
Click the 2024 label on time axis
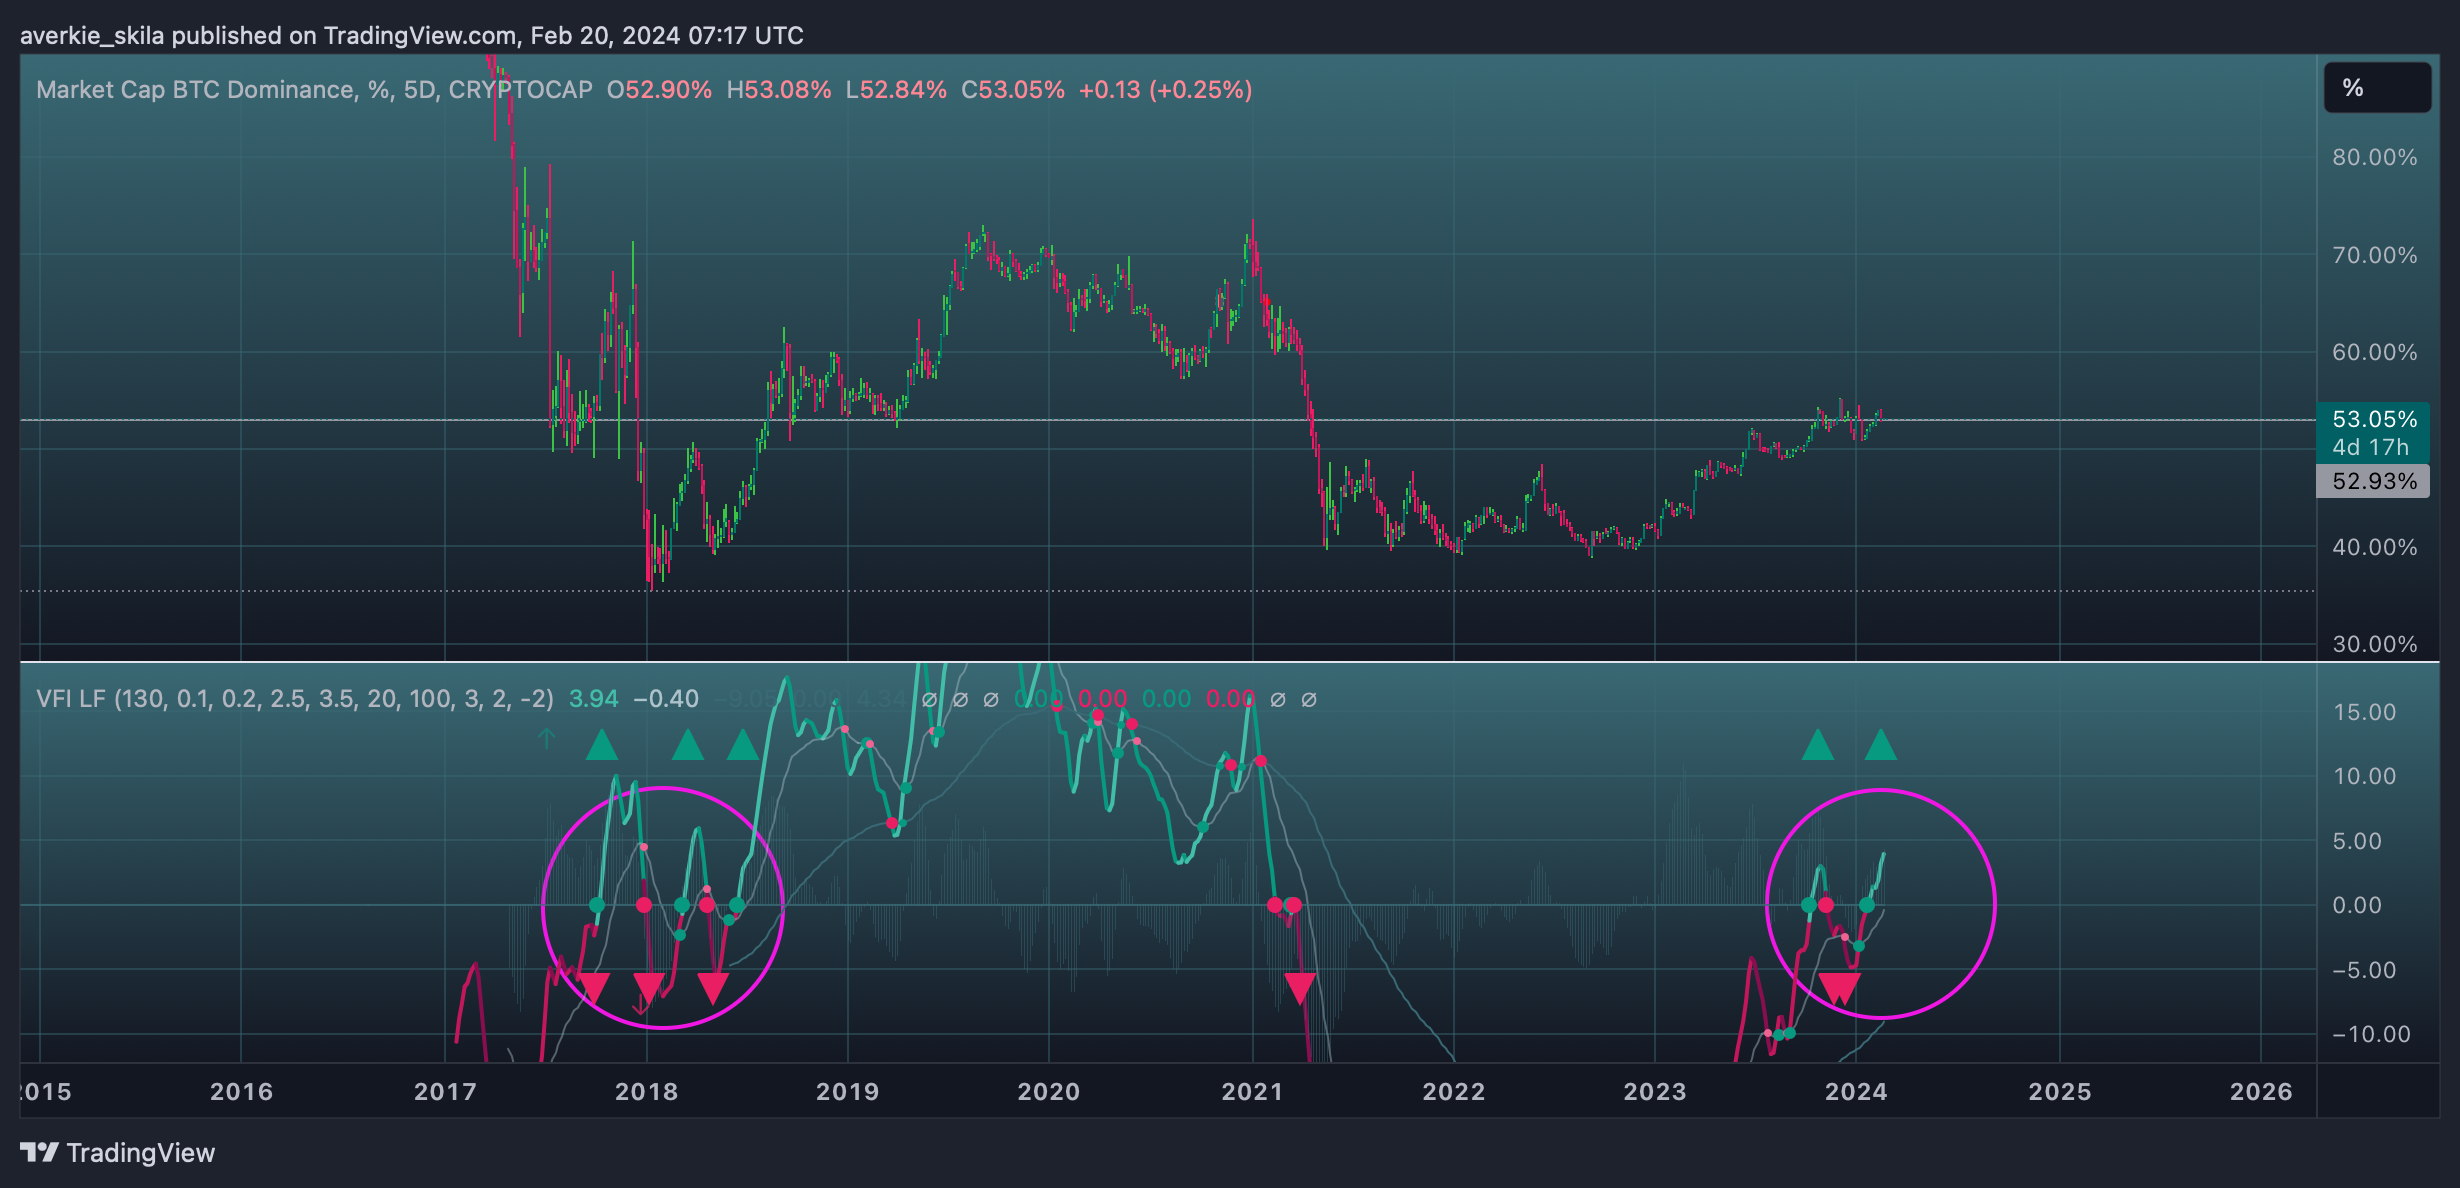click(x=1856, y=1091)
